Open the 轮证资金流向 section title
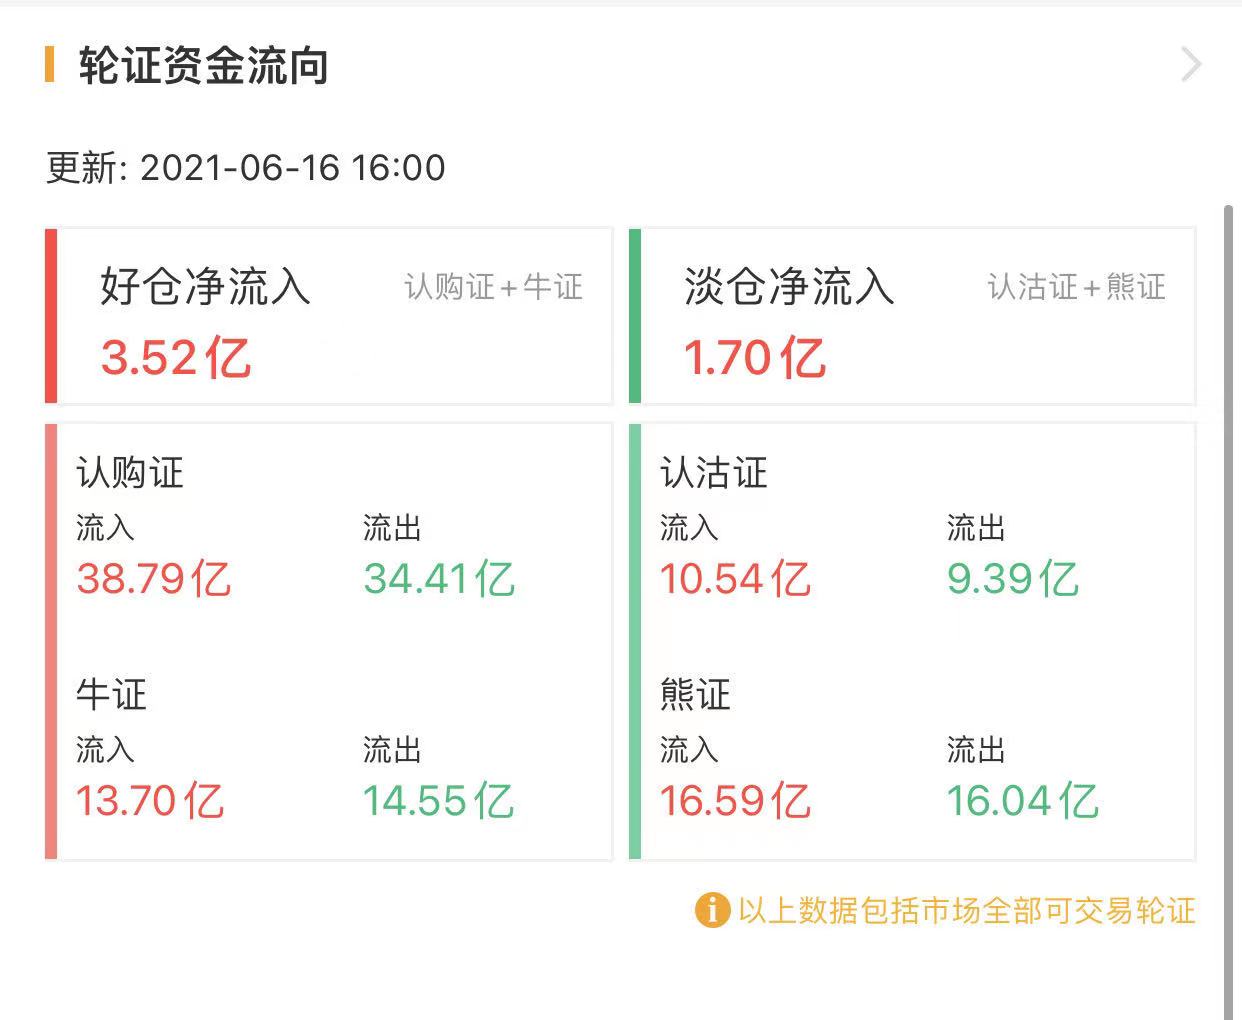 (x=203, y=66)
